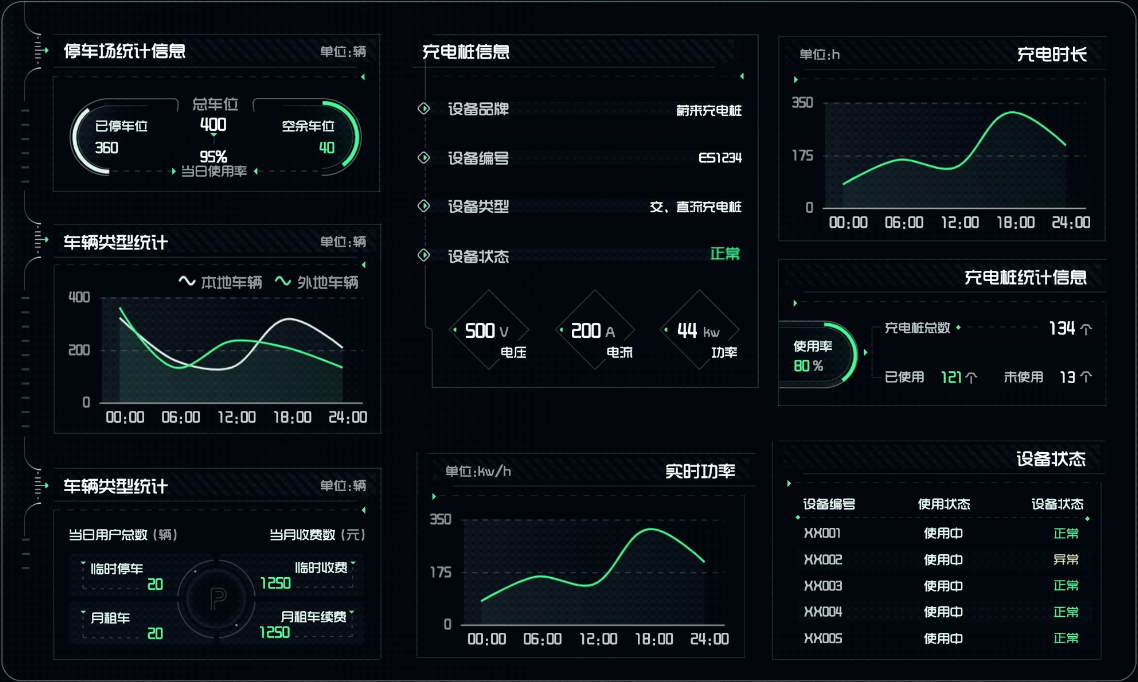Screen dimensions: 1138x682
Task: Click the green arrow before 停车场统计信息 title
Action: 44,50
